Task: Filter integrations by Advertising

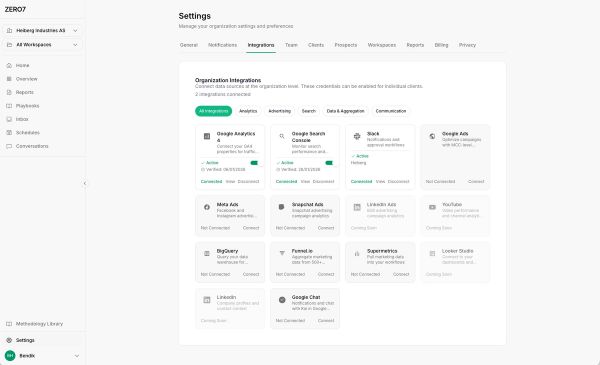Action: click(x=279, y=111)
